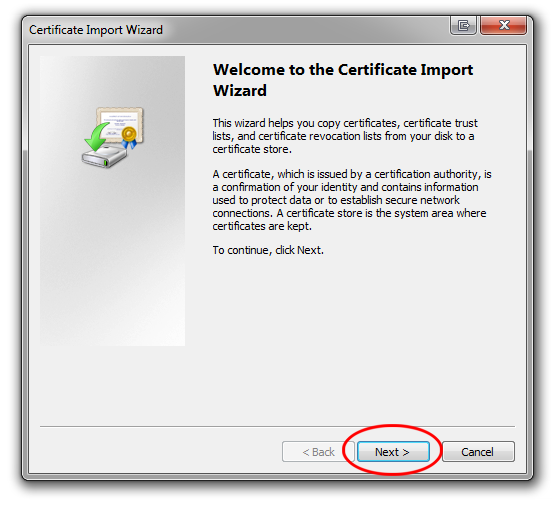This screenshot has height=510, width=557.
Task: Click the "A certificate, which is issued" paragraph
Action: coord(352,200)
